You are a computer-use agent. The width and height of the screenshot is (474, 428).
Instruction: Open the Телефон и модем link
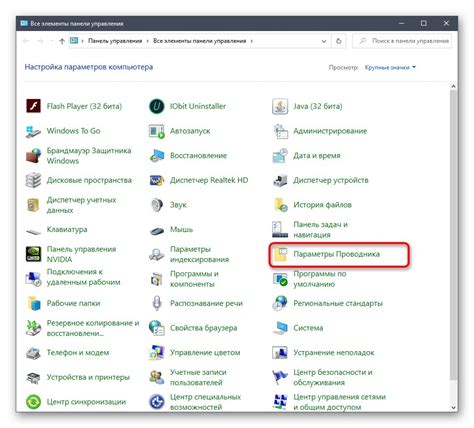pos(78,353)
